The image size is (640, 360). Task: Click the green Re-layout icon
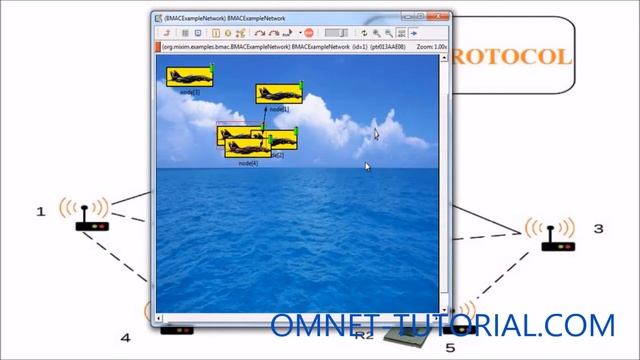click(x=364, y=33)
